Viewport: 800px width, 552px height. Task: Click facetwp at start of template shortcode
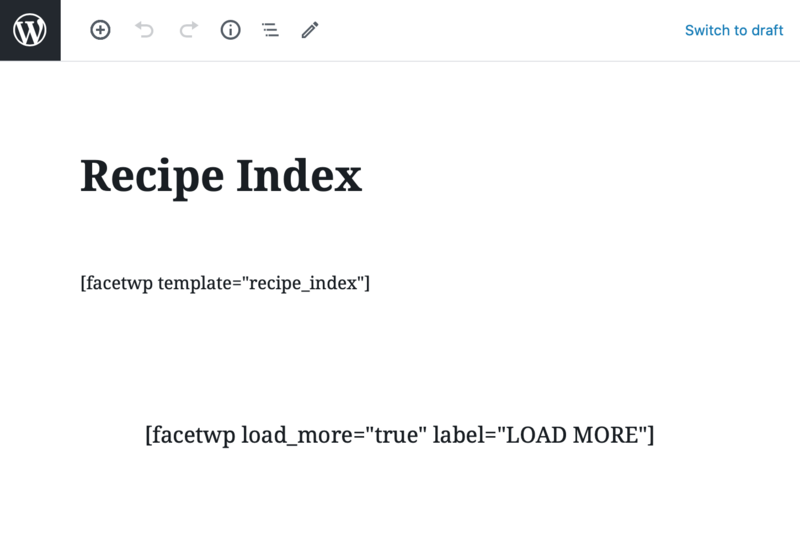119,283
